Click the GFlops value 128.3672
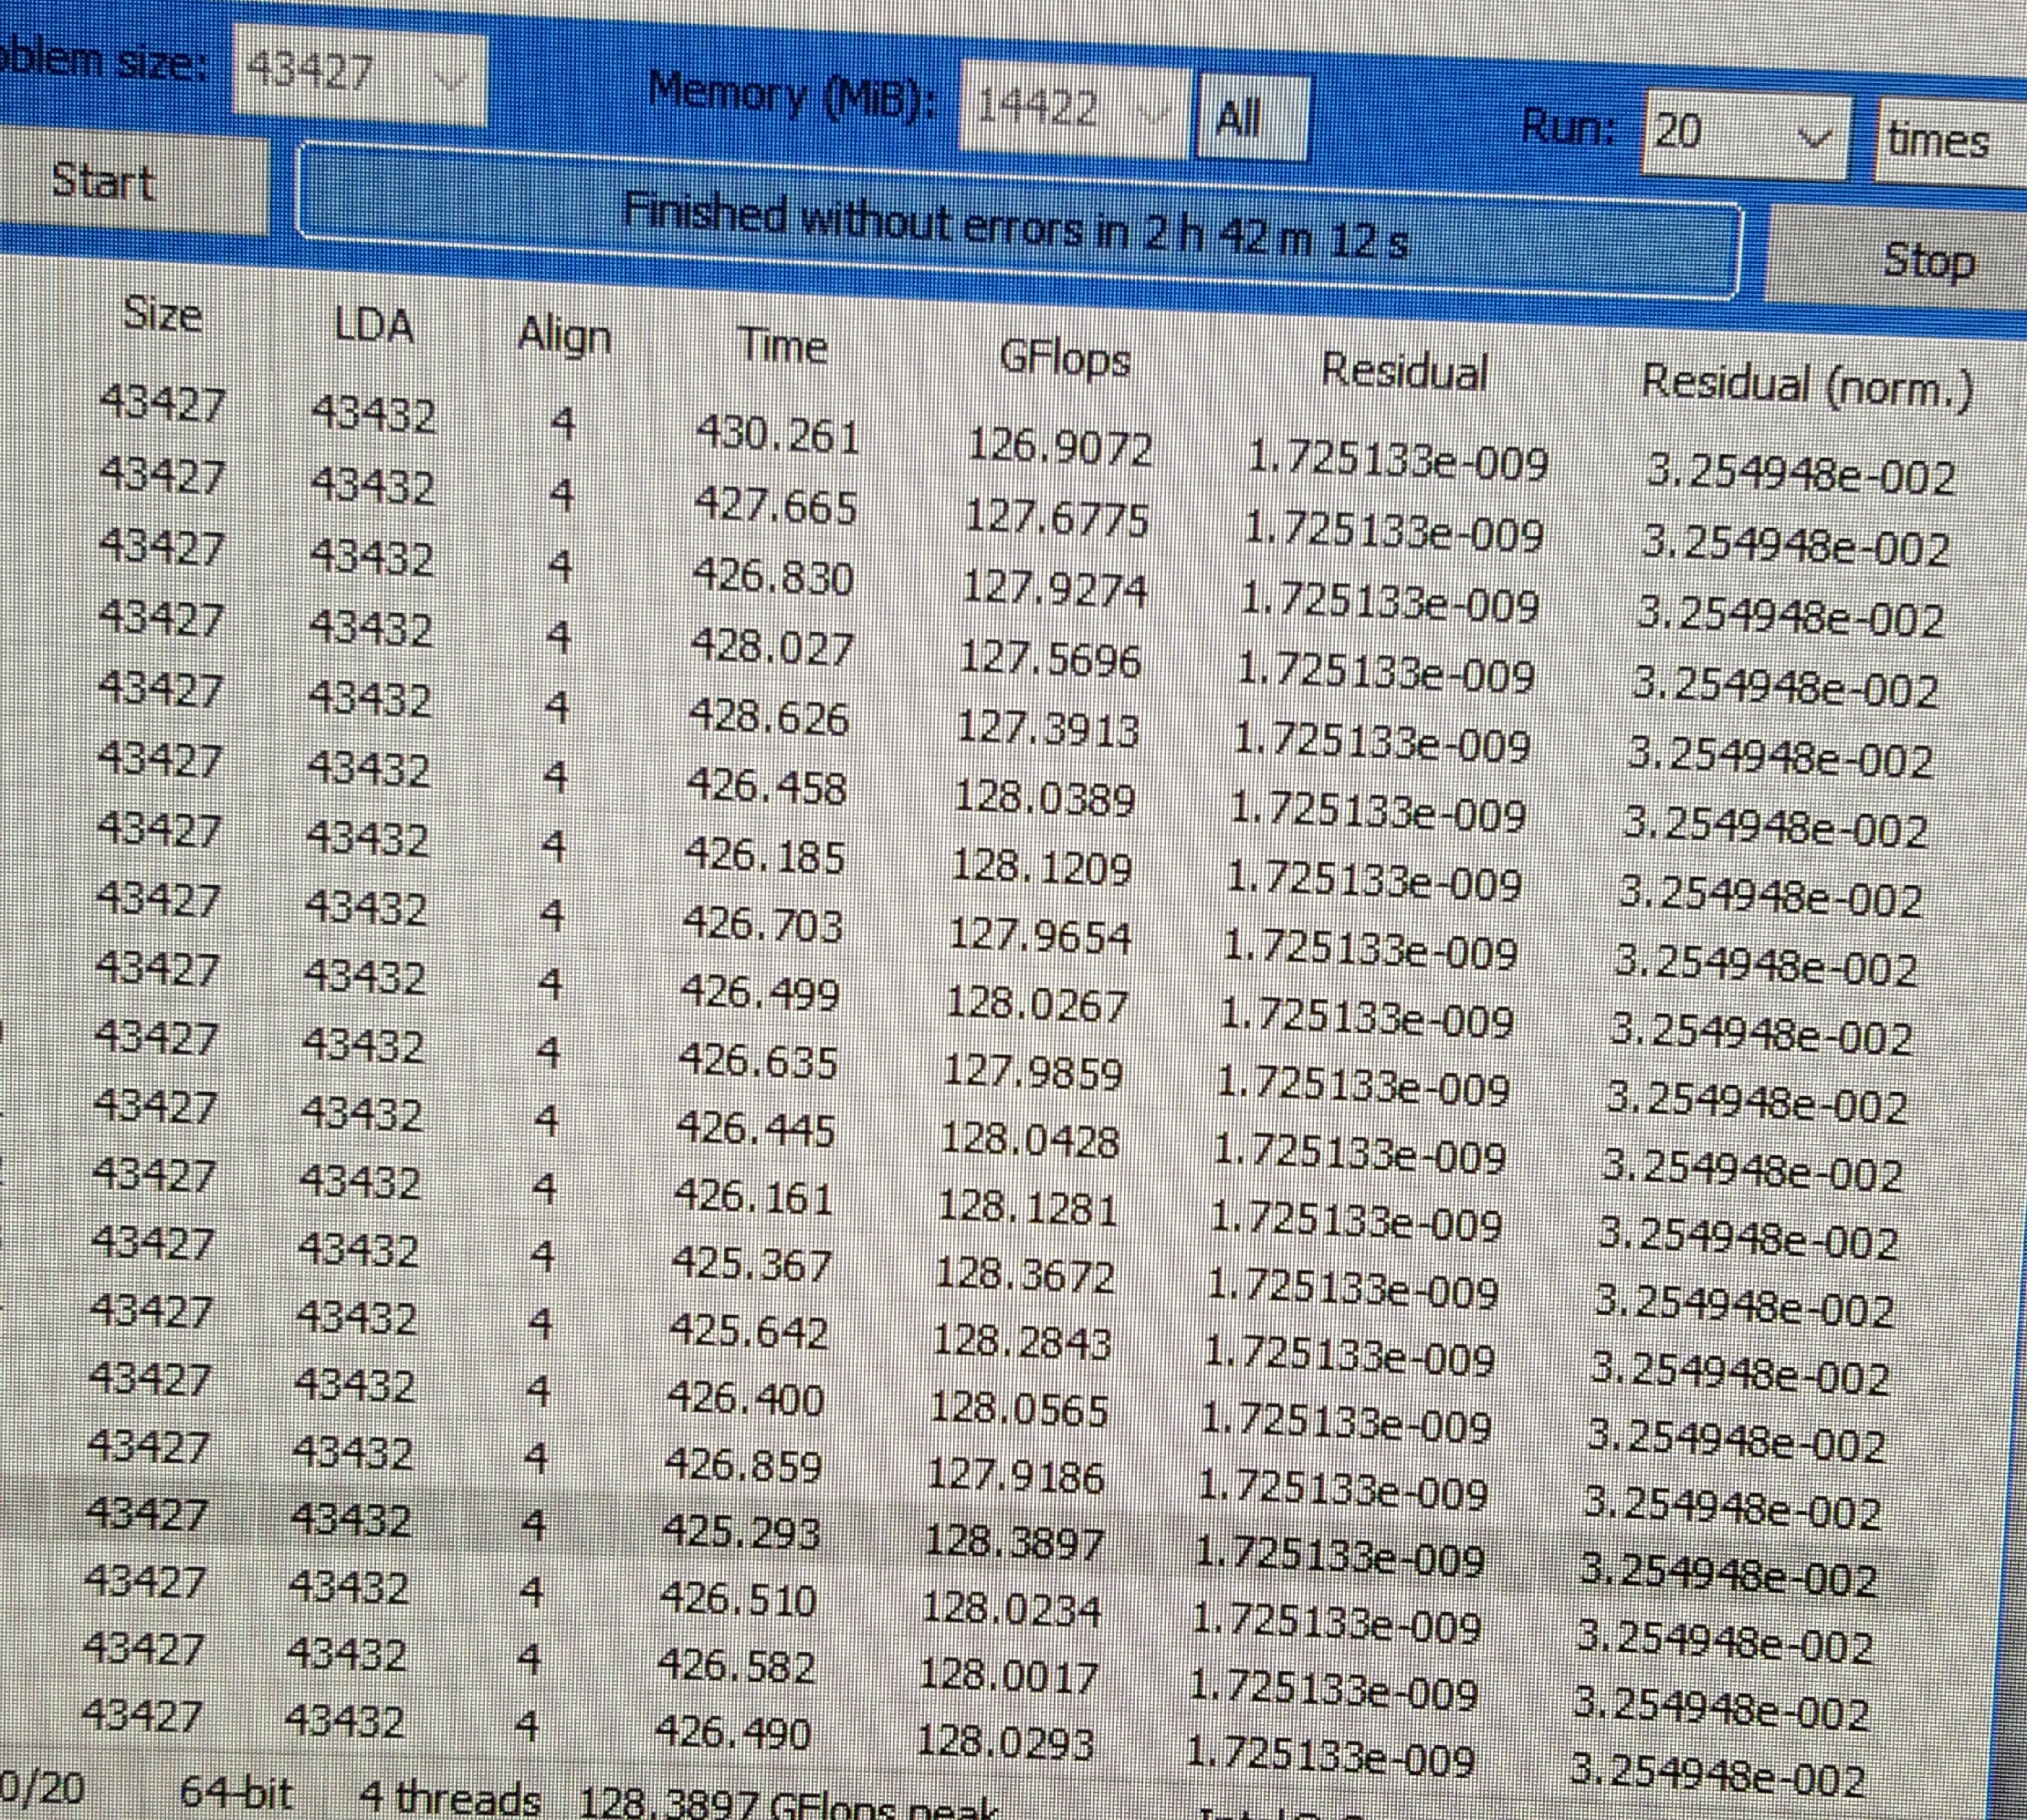This screenshot has height=1820, width=2027. coord(1024,1276)
